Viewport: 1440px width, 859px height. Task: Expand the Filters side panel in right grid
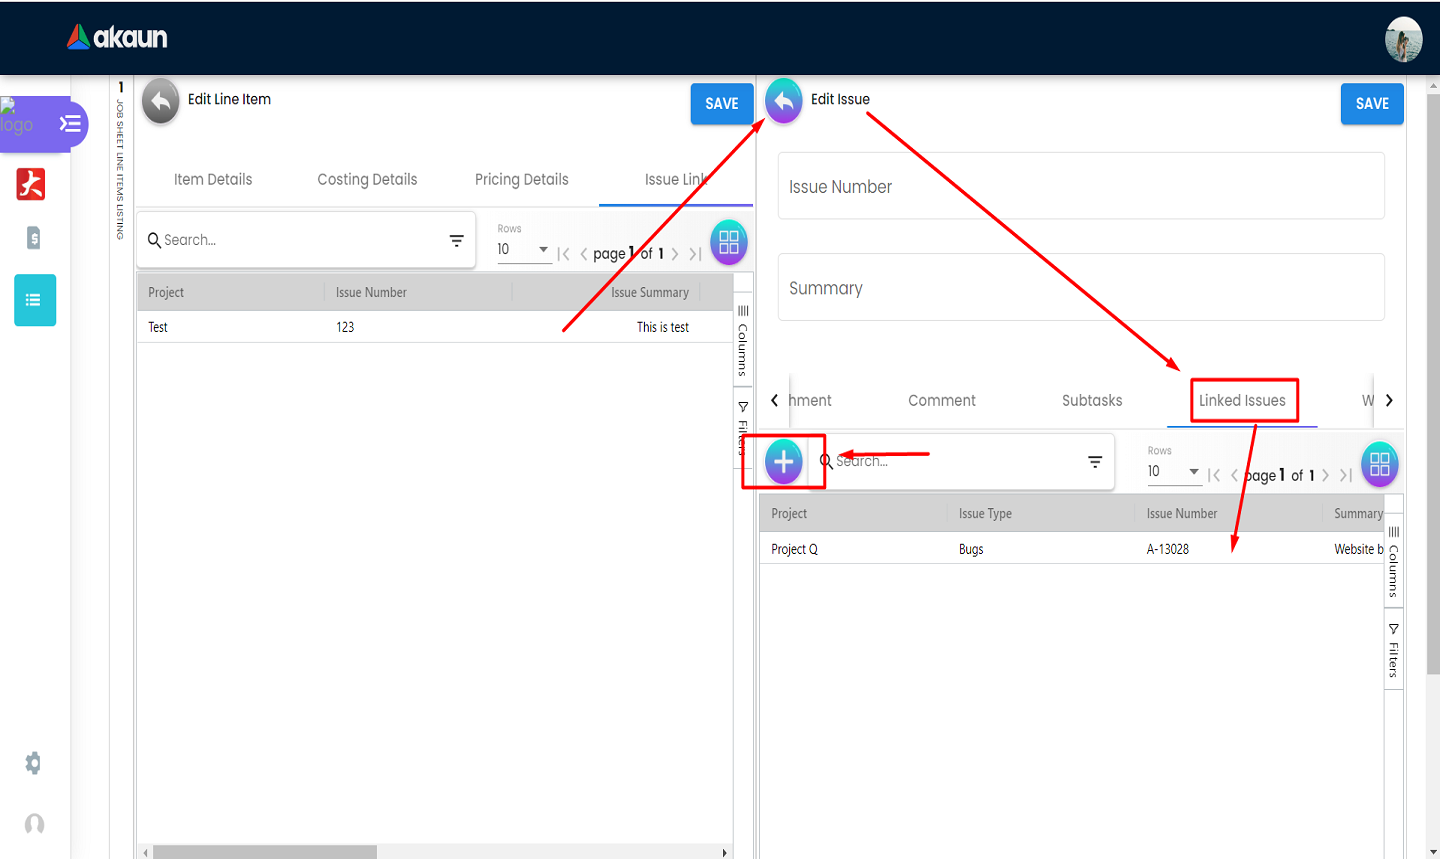point(1393,650)
